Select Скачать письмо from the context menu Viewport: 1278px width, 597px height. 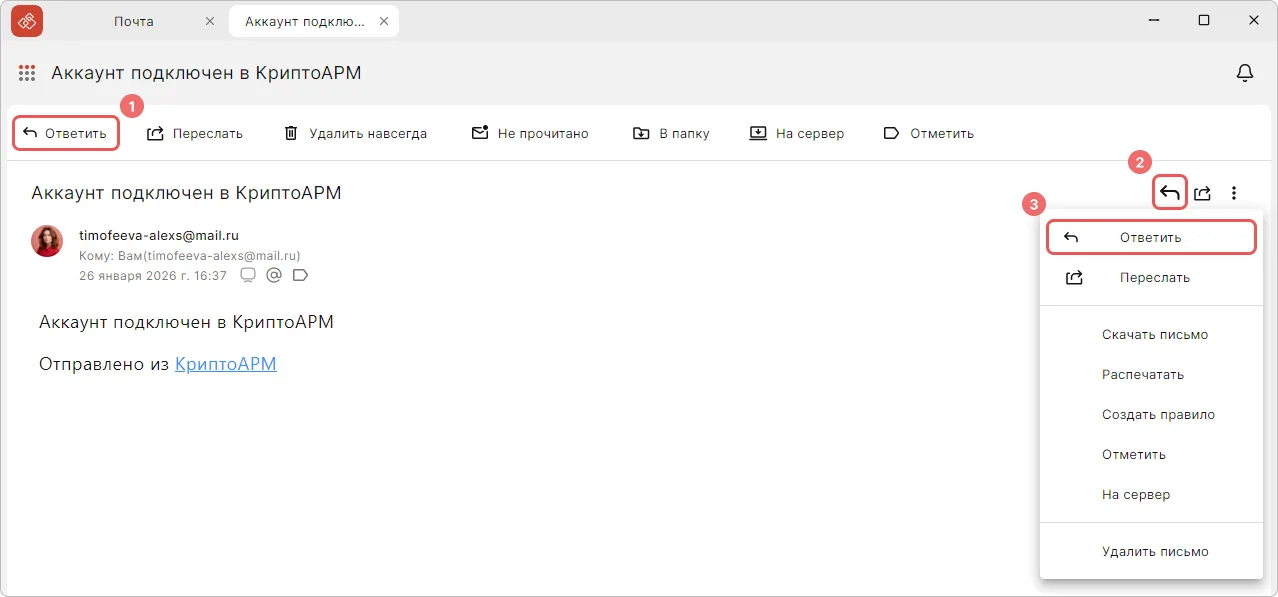point(1155,335)
